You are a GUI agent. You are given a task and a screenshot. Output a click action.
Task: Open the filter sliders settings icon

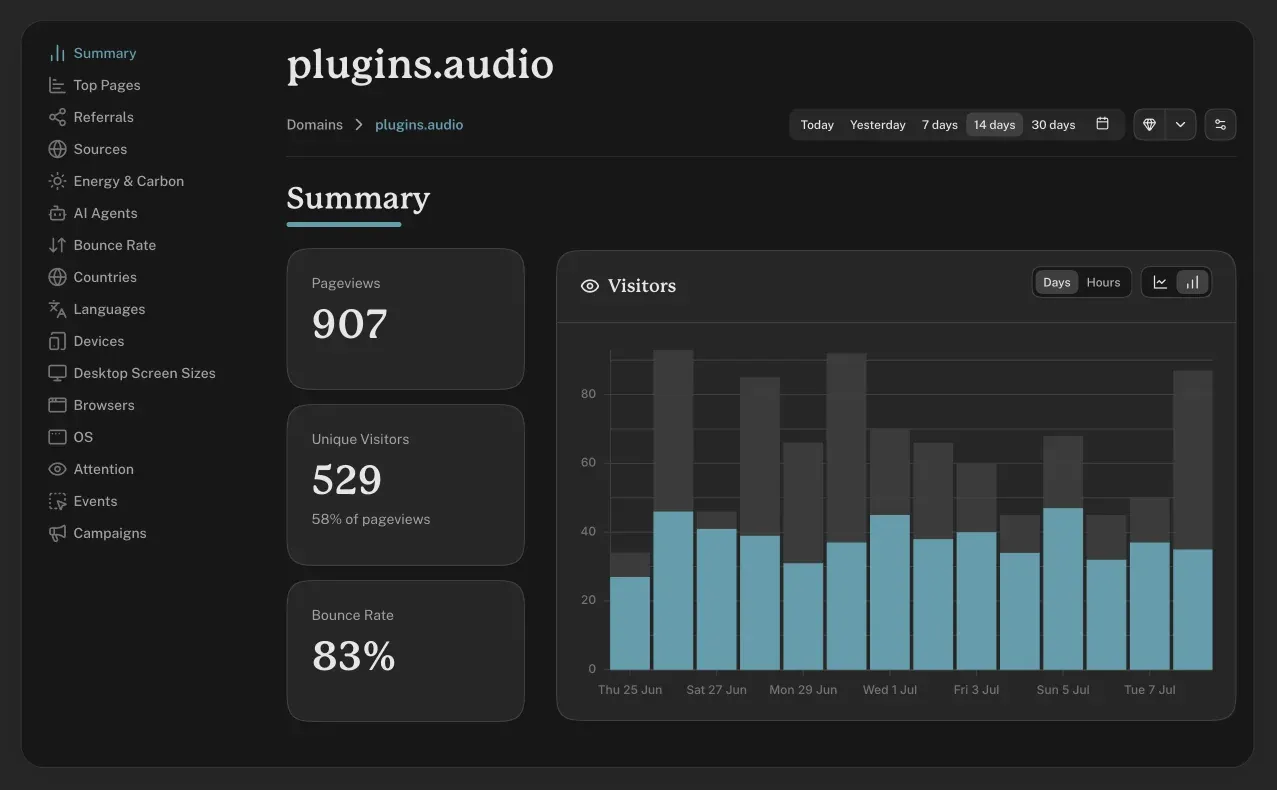click(x=1220, y=124)
